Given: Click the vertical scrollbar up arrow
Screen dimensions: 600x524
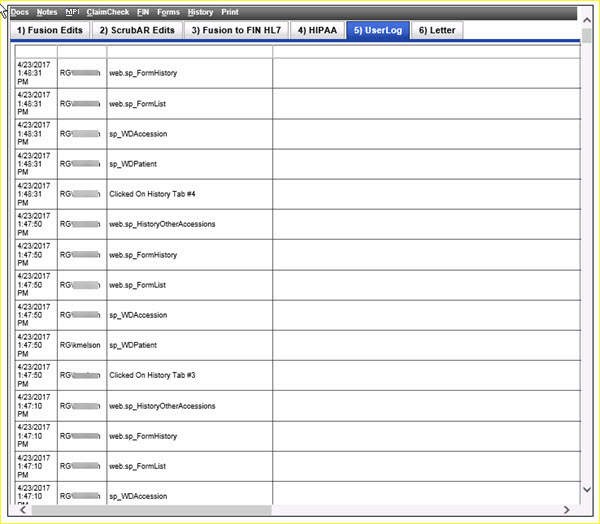Looking at the screenshot, I should point(587,52).
